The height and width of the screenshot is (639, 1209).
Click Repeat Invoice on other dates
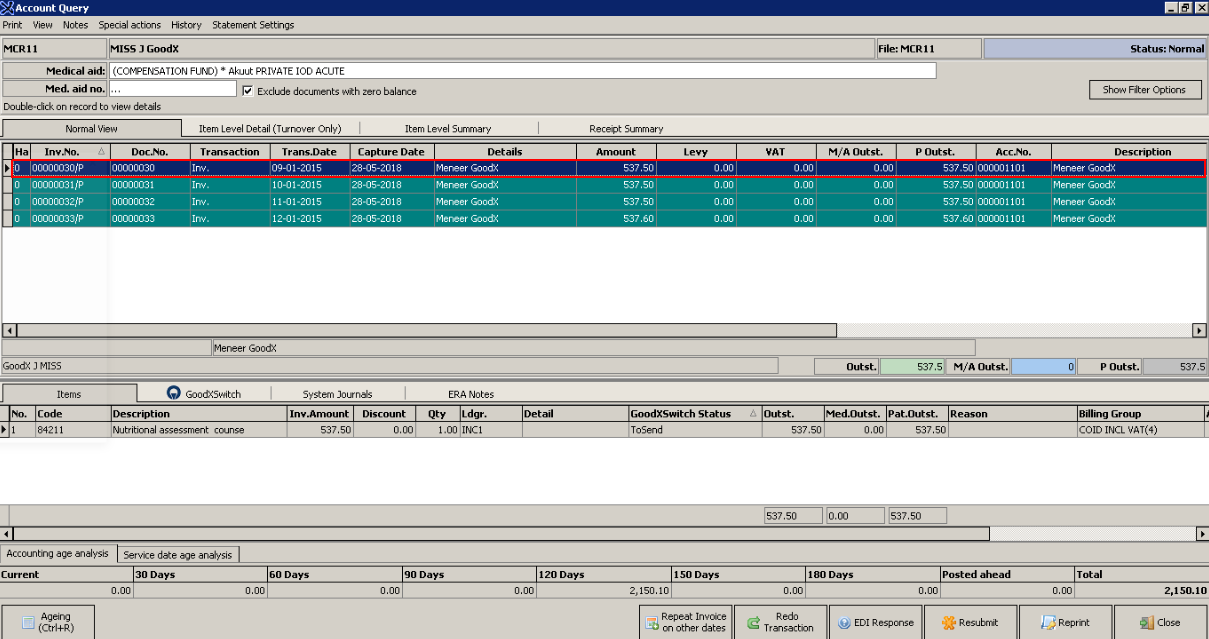click(686, 622)
